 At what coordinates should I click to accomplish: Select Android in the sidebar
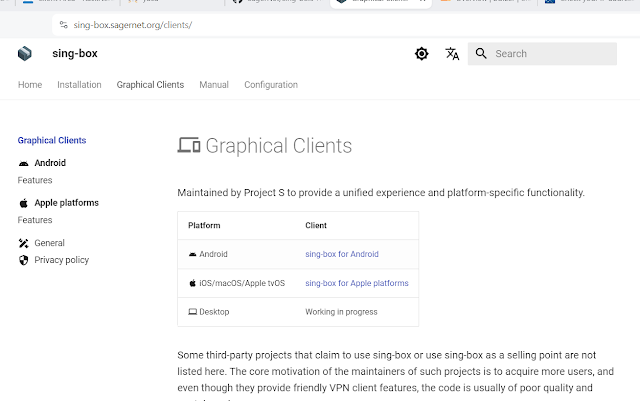click(x=50, y=163)
